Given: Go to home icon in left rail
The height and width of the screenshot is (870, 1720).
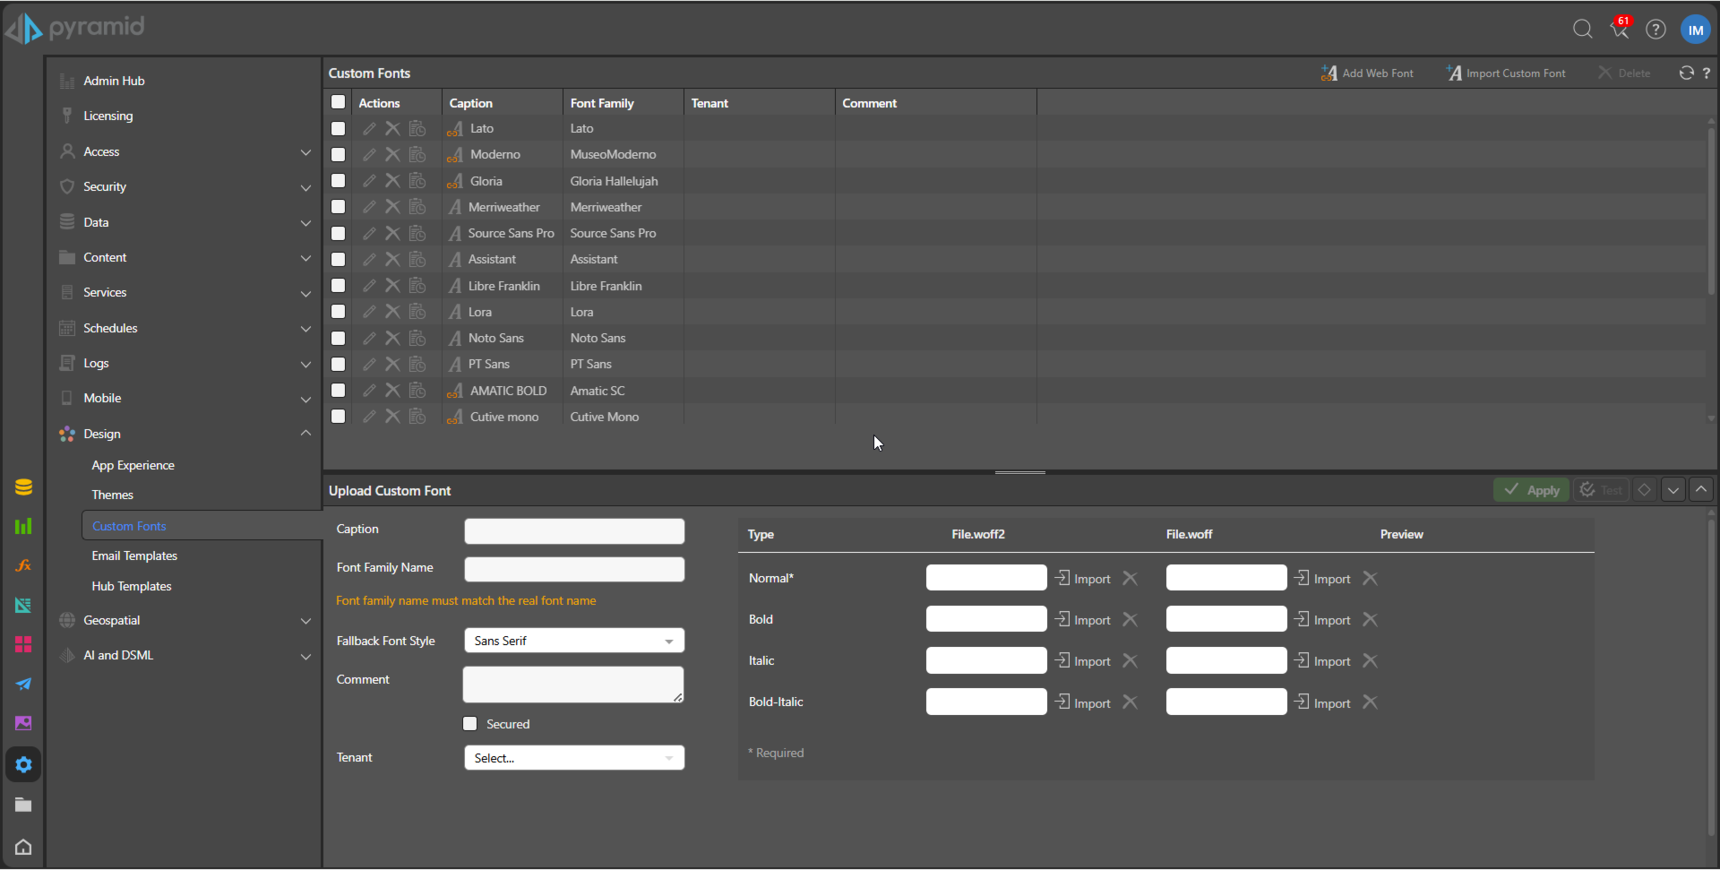Looking at the screenshot, I should 23,847.
